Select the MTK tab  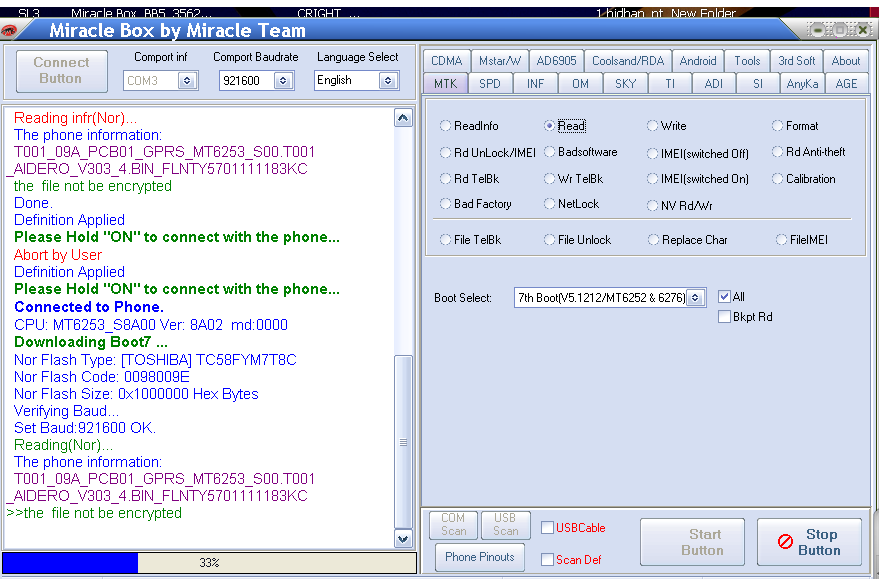coord(445,84)
